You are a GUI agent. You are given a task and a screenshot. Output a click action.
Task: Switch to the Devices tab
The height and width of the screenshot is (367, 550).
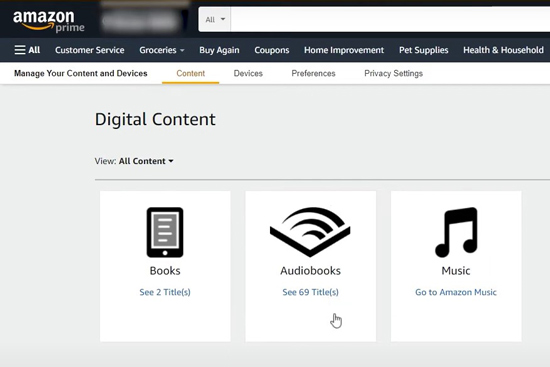(248, 73)
